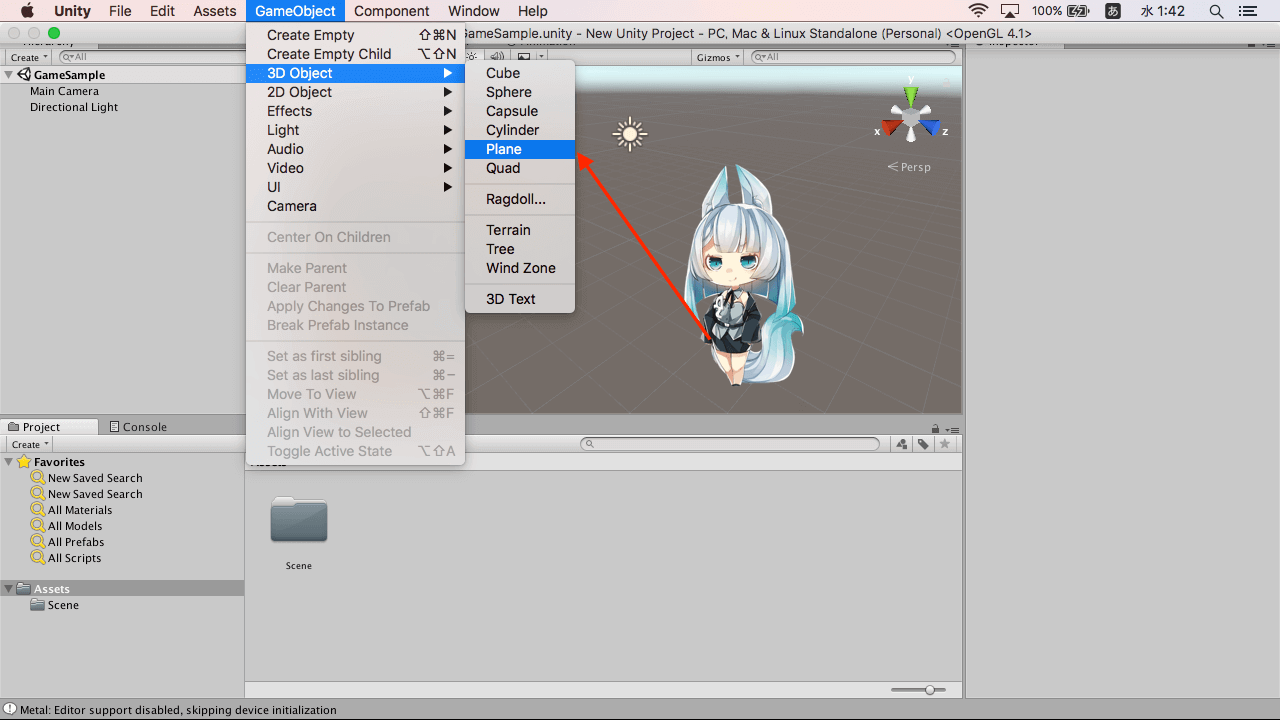The width and height of the screenshot is (1280, 720).
Task: Select Plane from the 3D Object submenu
Action: tap(519, 149)
